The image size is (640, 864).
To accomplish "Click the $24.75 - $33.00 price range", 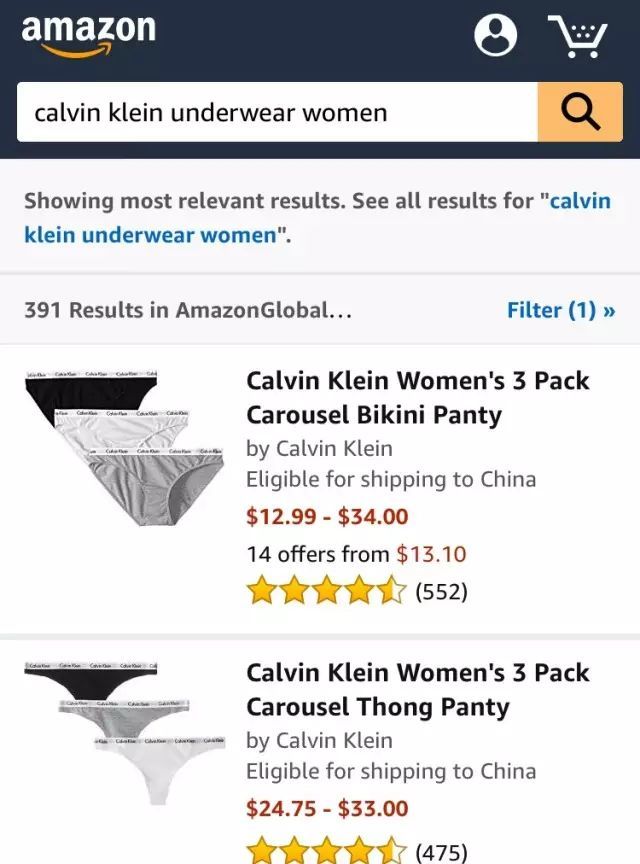I will click(327, 808).
